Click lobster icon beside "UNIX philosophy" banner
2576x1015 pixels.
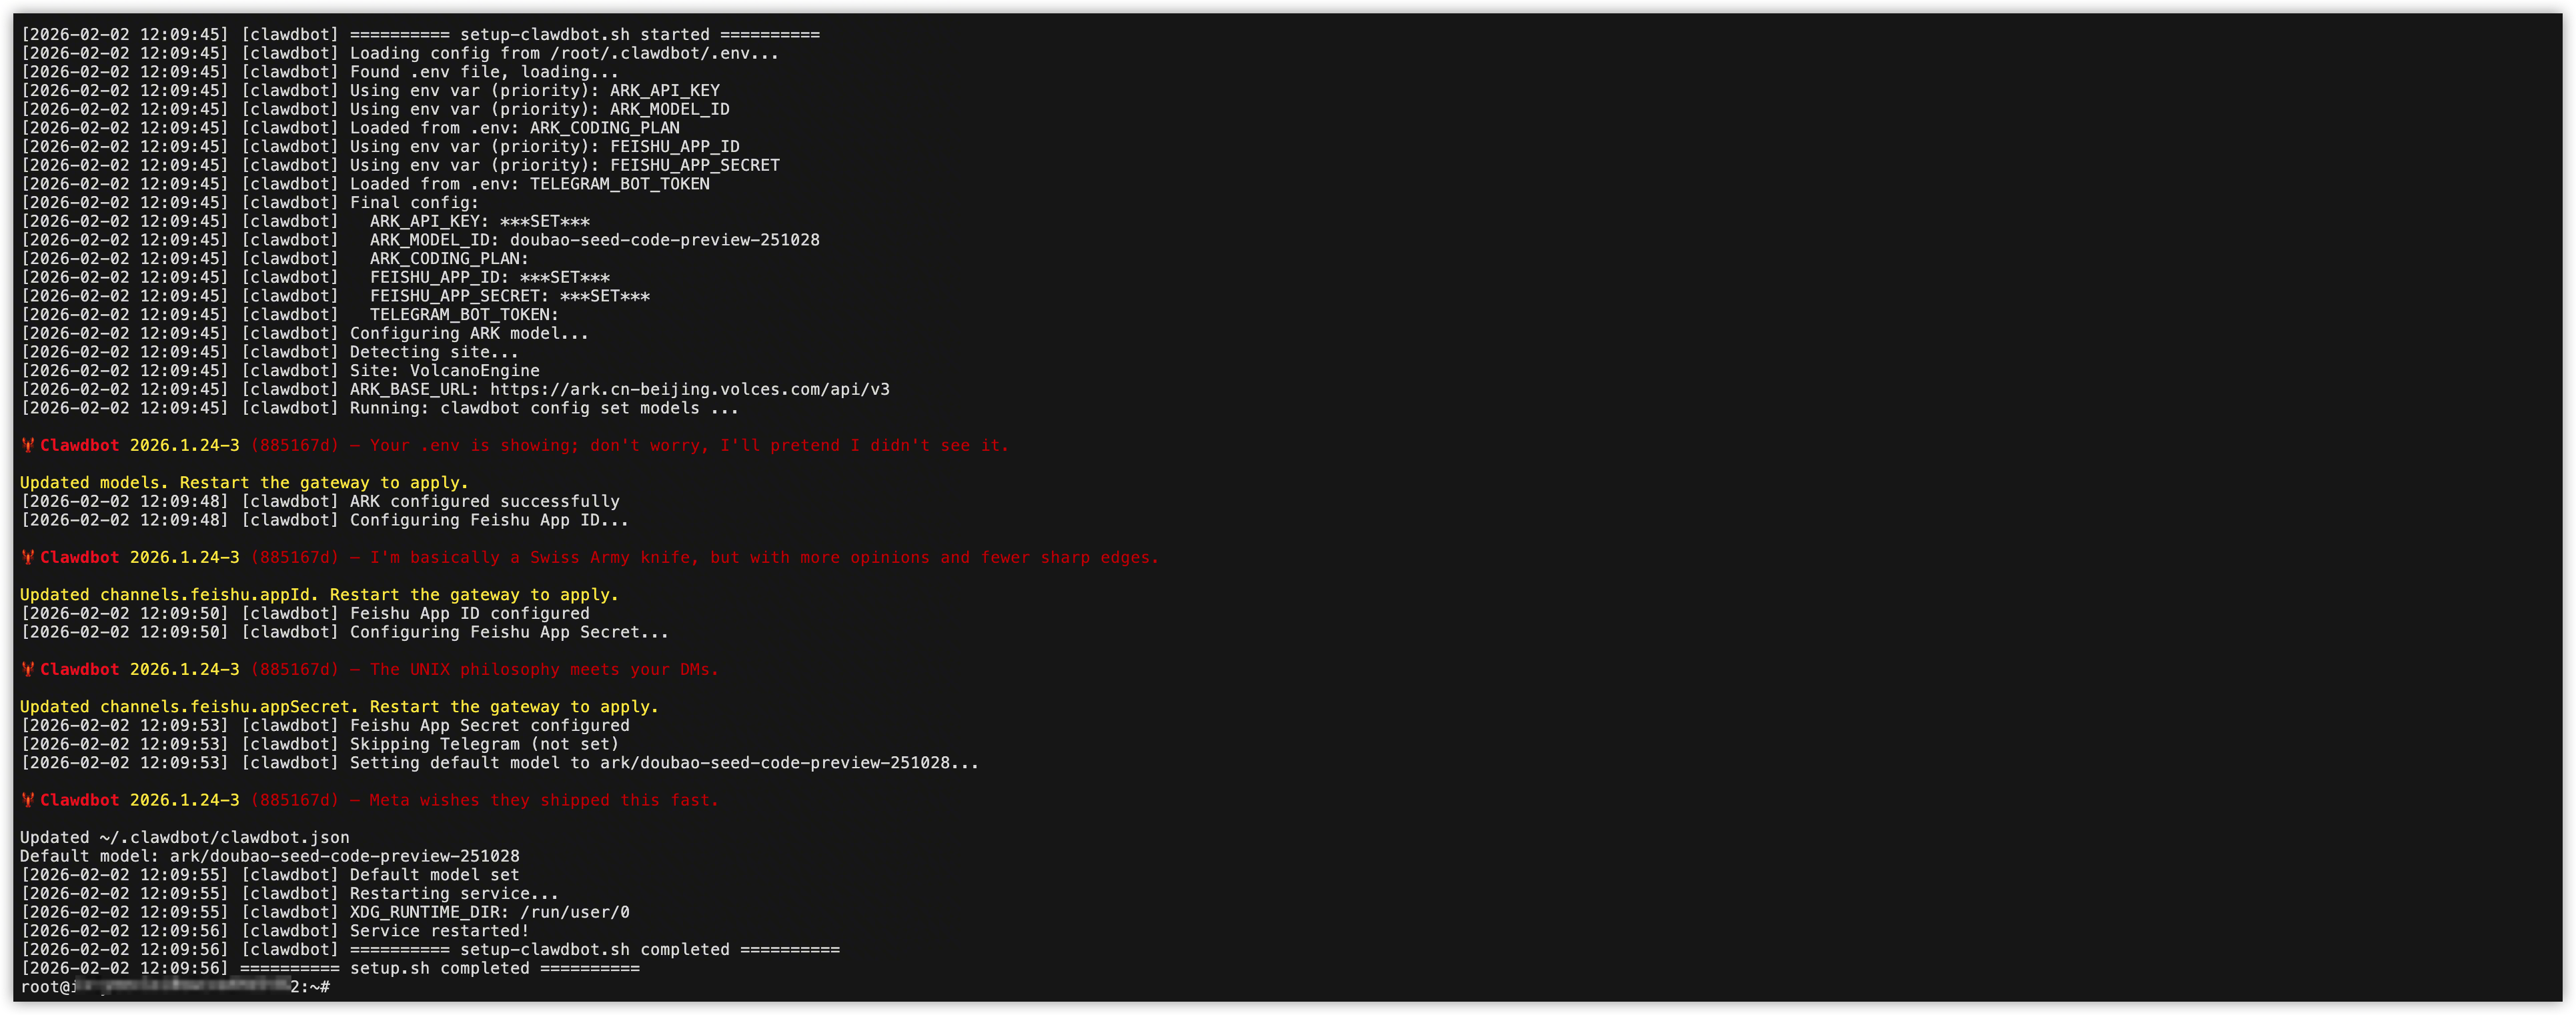pos(28,670)
